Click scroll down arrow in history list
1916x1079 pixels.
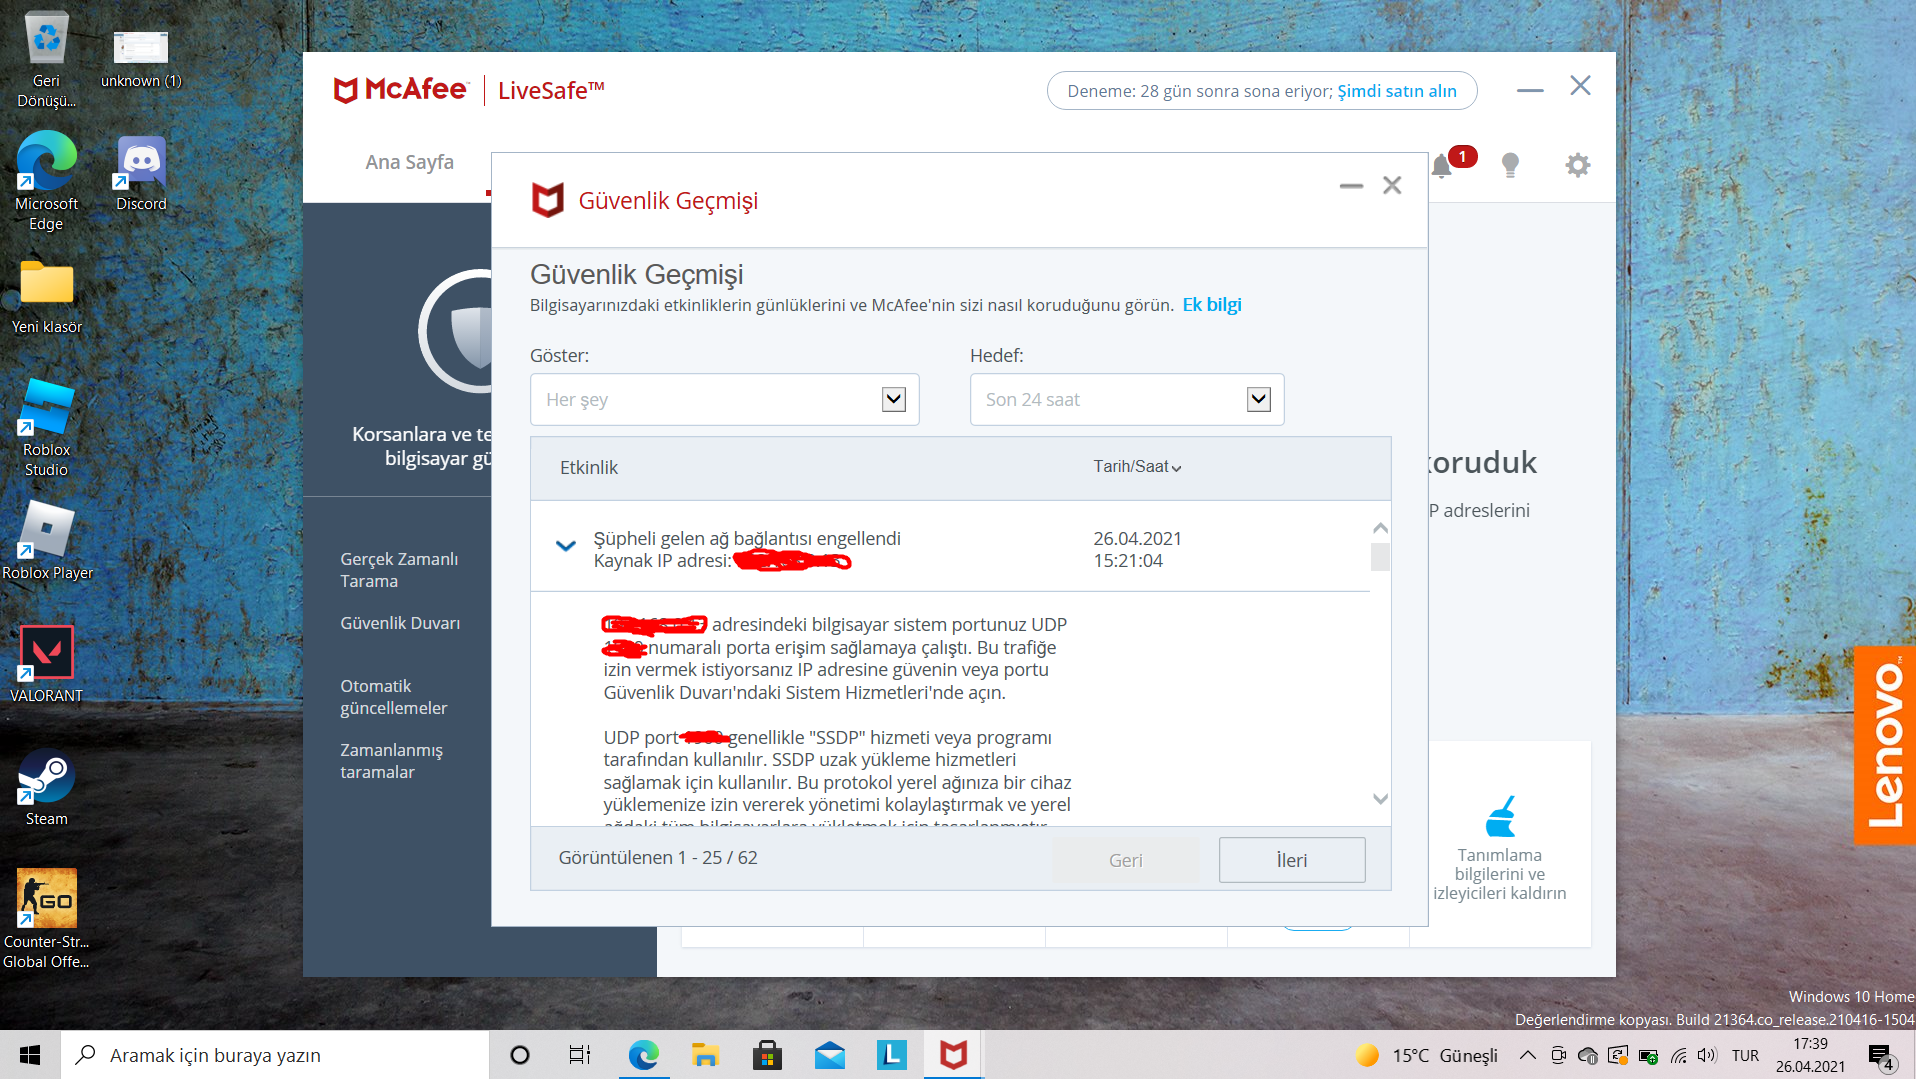[x=1380, y=799]
